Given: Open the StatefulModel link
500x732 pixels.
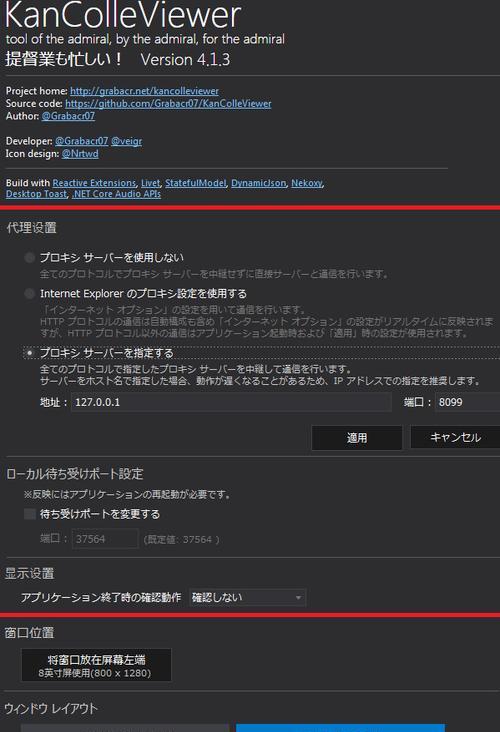Looking at the screenshot, I should point(196,183).
